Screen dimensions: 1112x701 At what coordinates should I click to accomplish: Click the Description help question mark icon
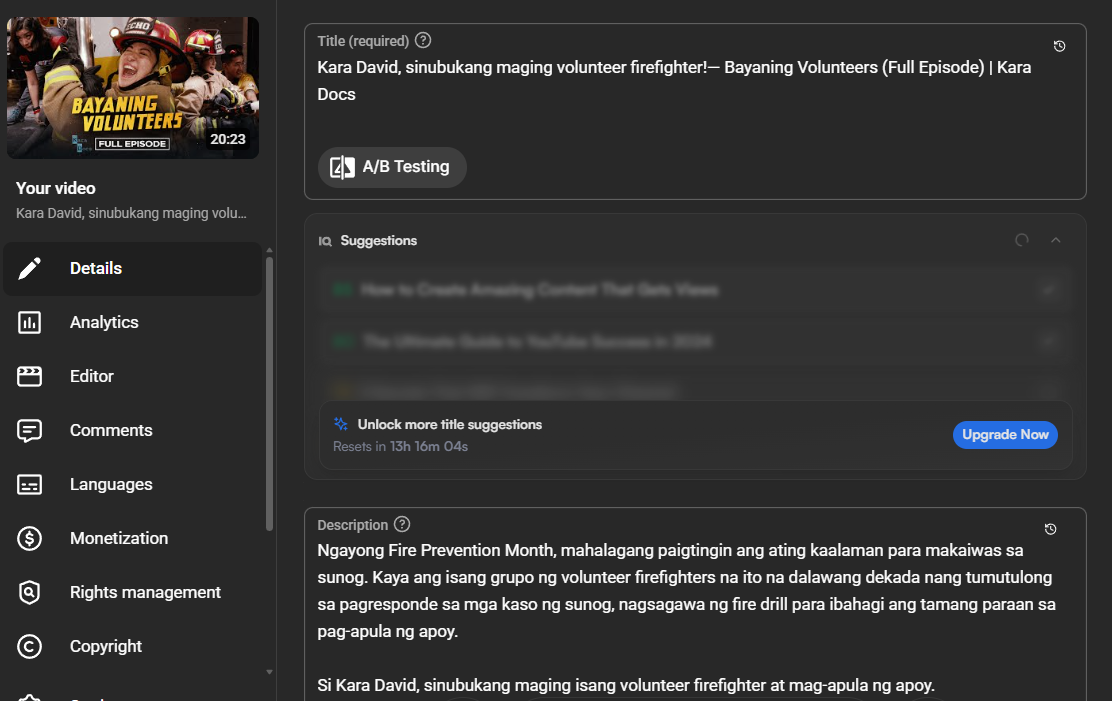(x=402, y=524)
